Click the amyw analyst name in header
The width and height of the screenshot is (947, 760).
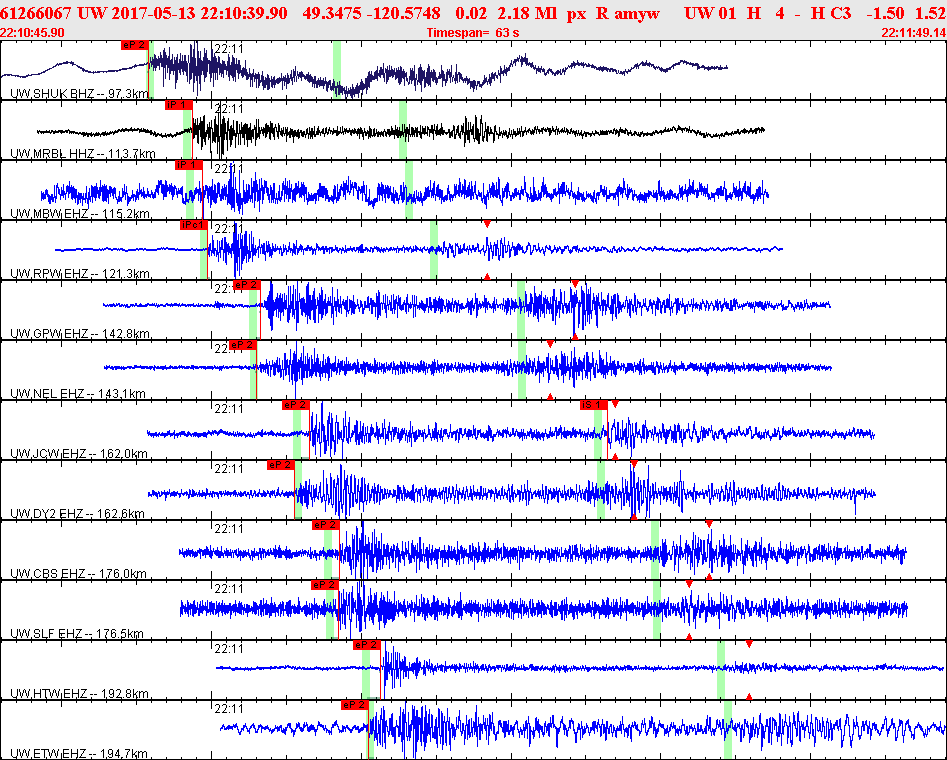coord(638,13)
